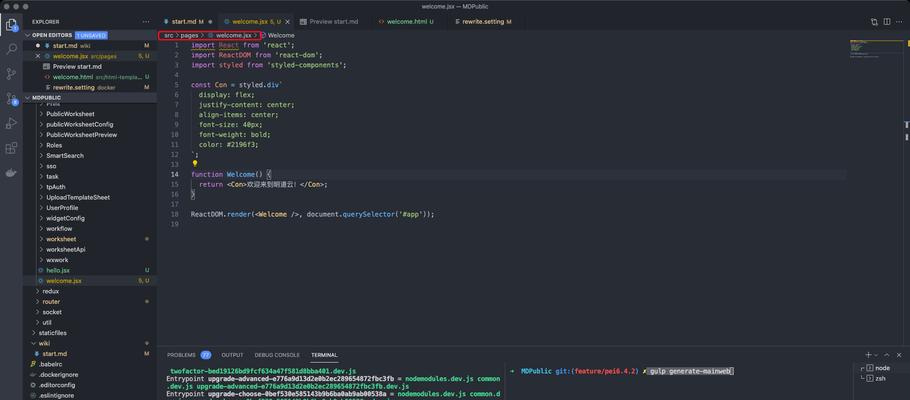Open the new terminal launch profile dropdown

pyautogui.click(x=876, y=355)
